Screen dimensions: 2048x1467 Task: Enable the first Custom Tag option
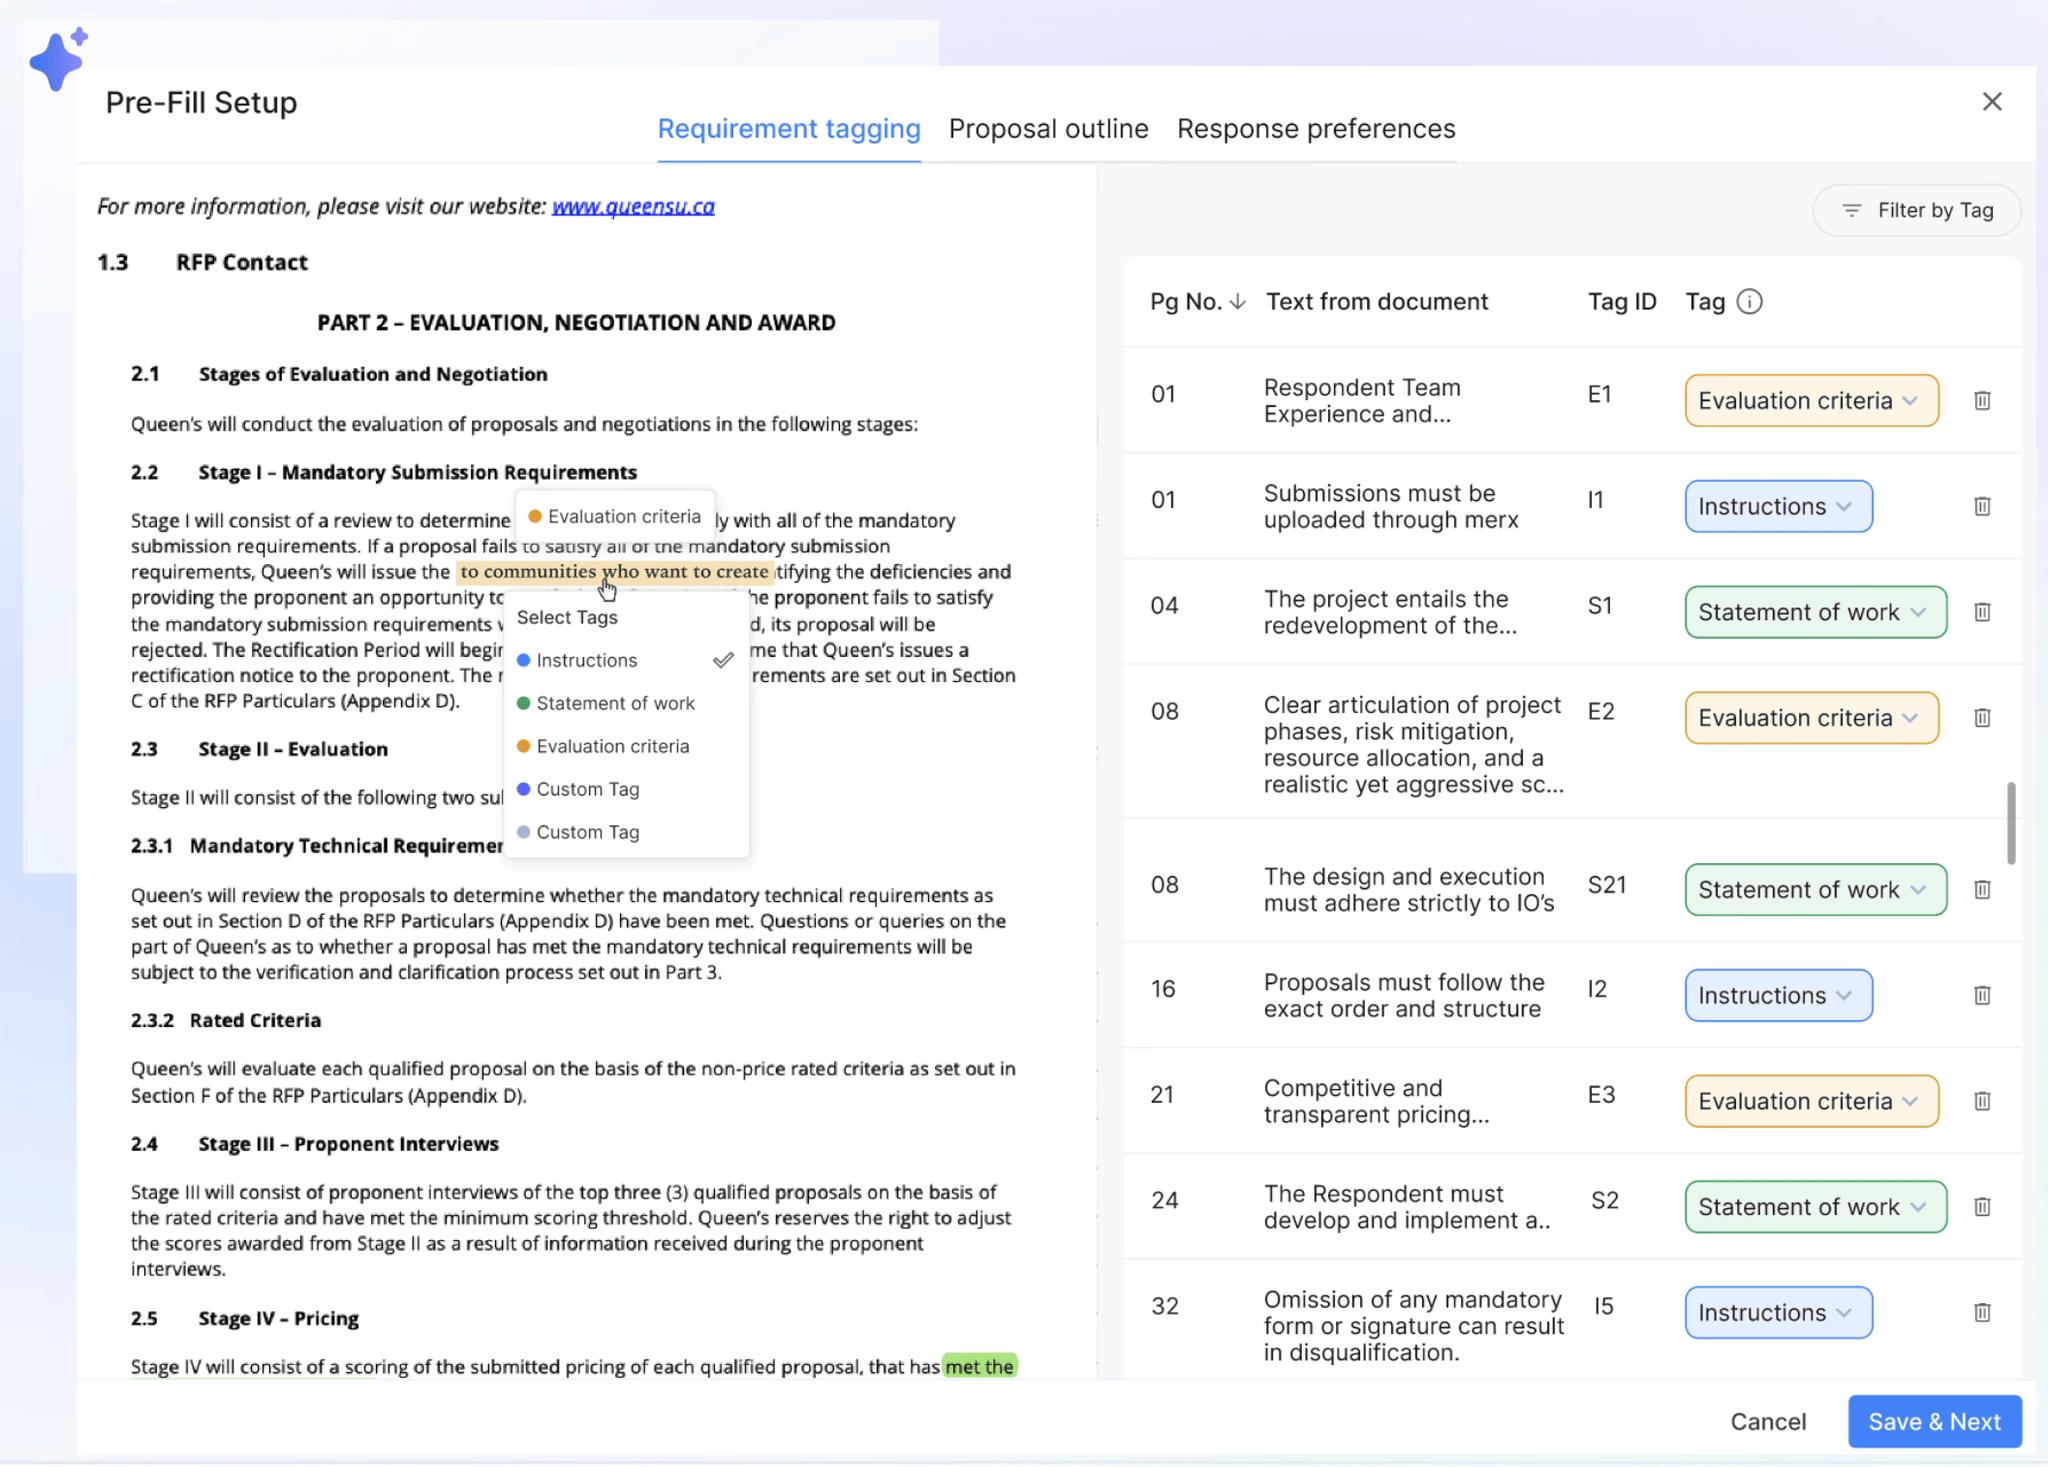(588, 789)
